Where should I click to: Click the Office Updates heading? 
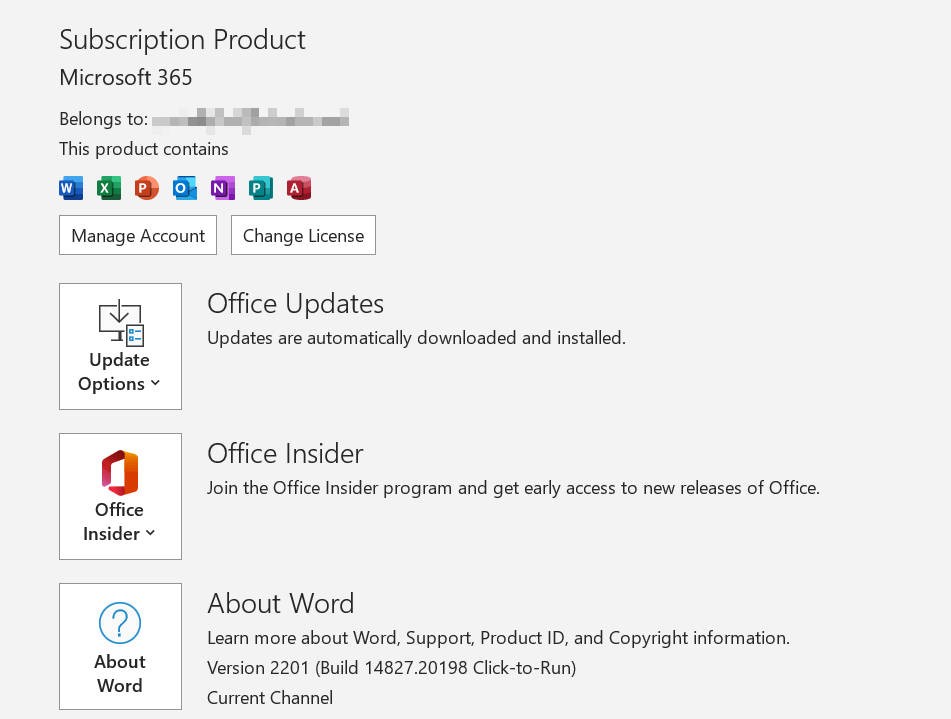pyautogui.click(x=295, y=304)
